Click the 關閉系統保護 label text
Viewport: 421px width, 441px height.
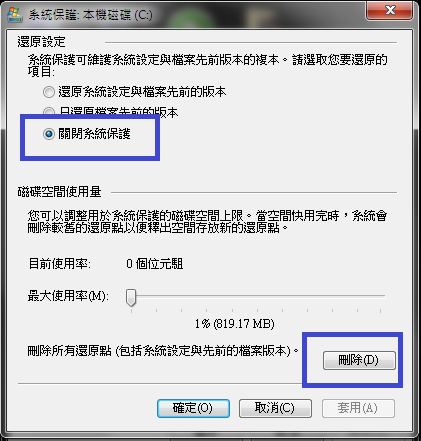coord(94,134)
